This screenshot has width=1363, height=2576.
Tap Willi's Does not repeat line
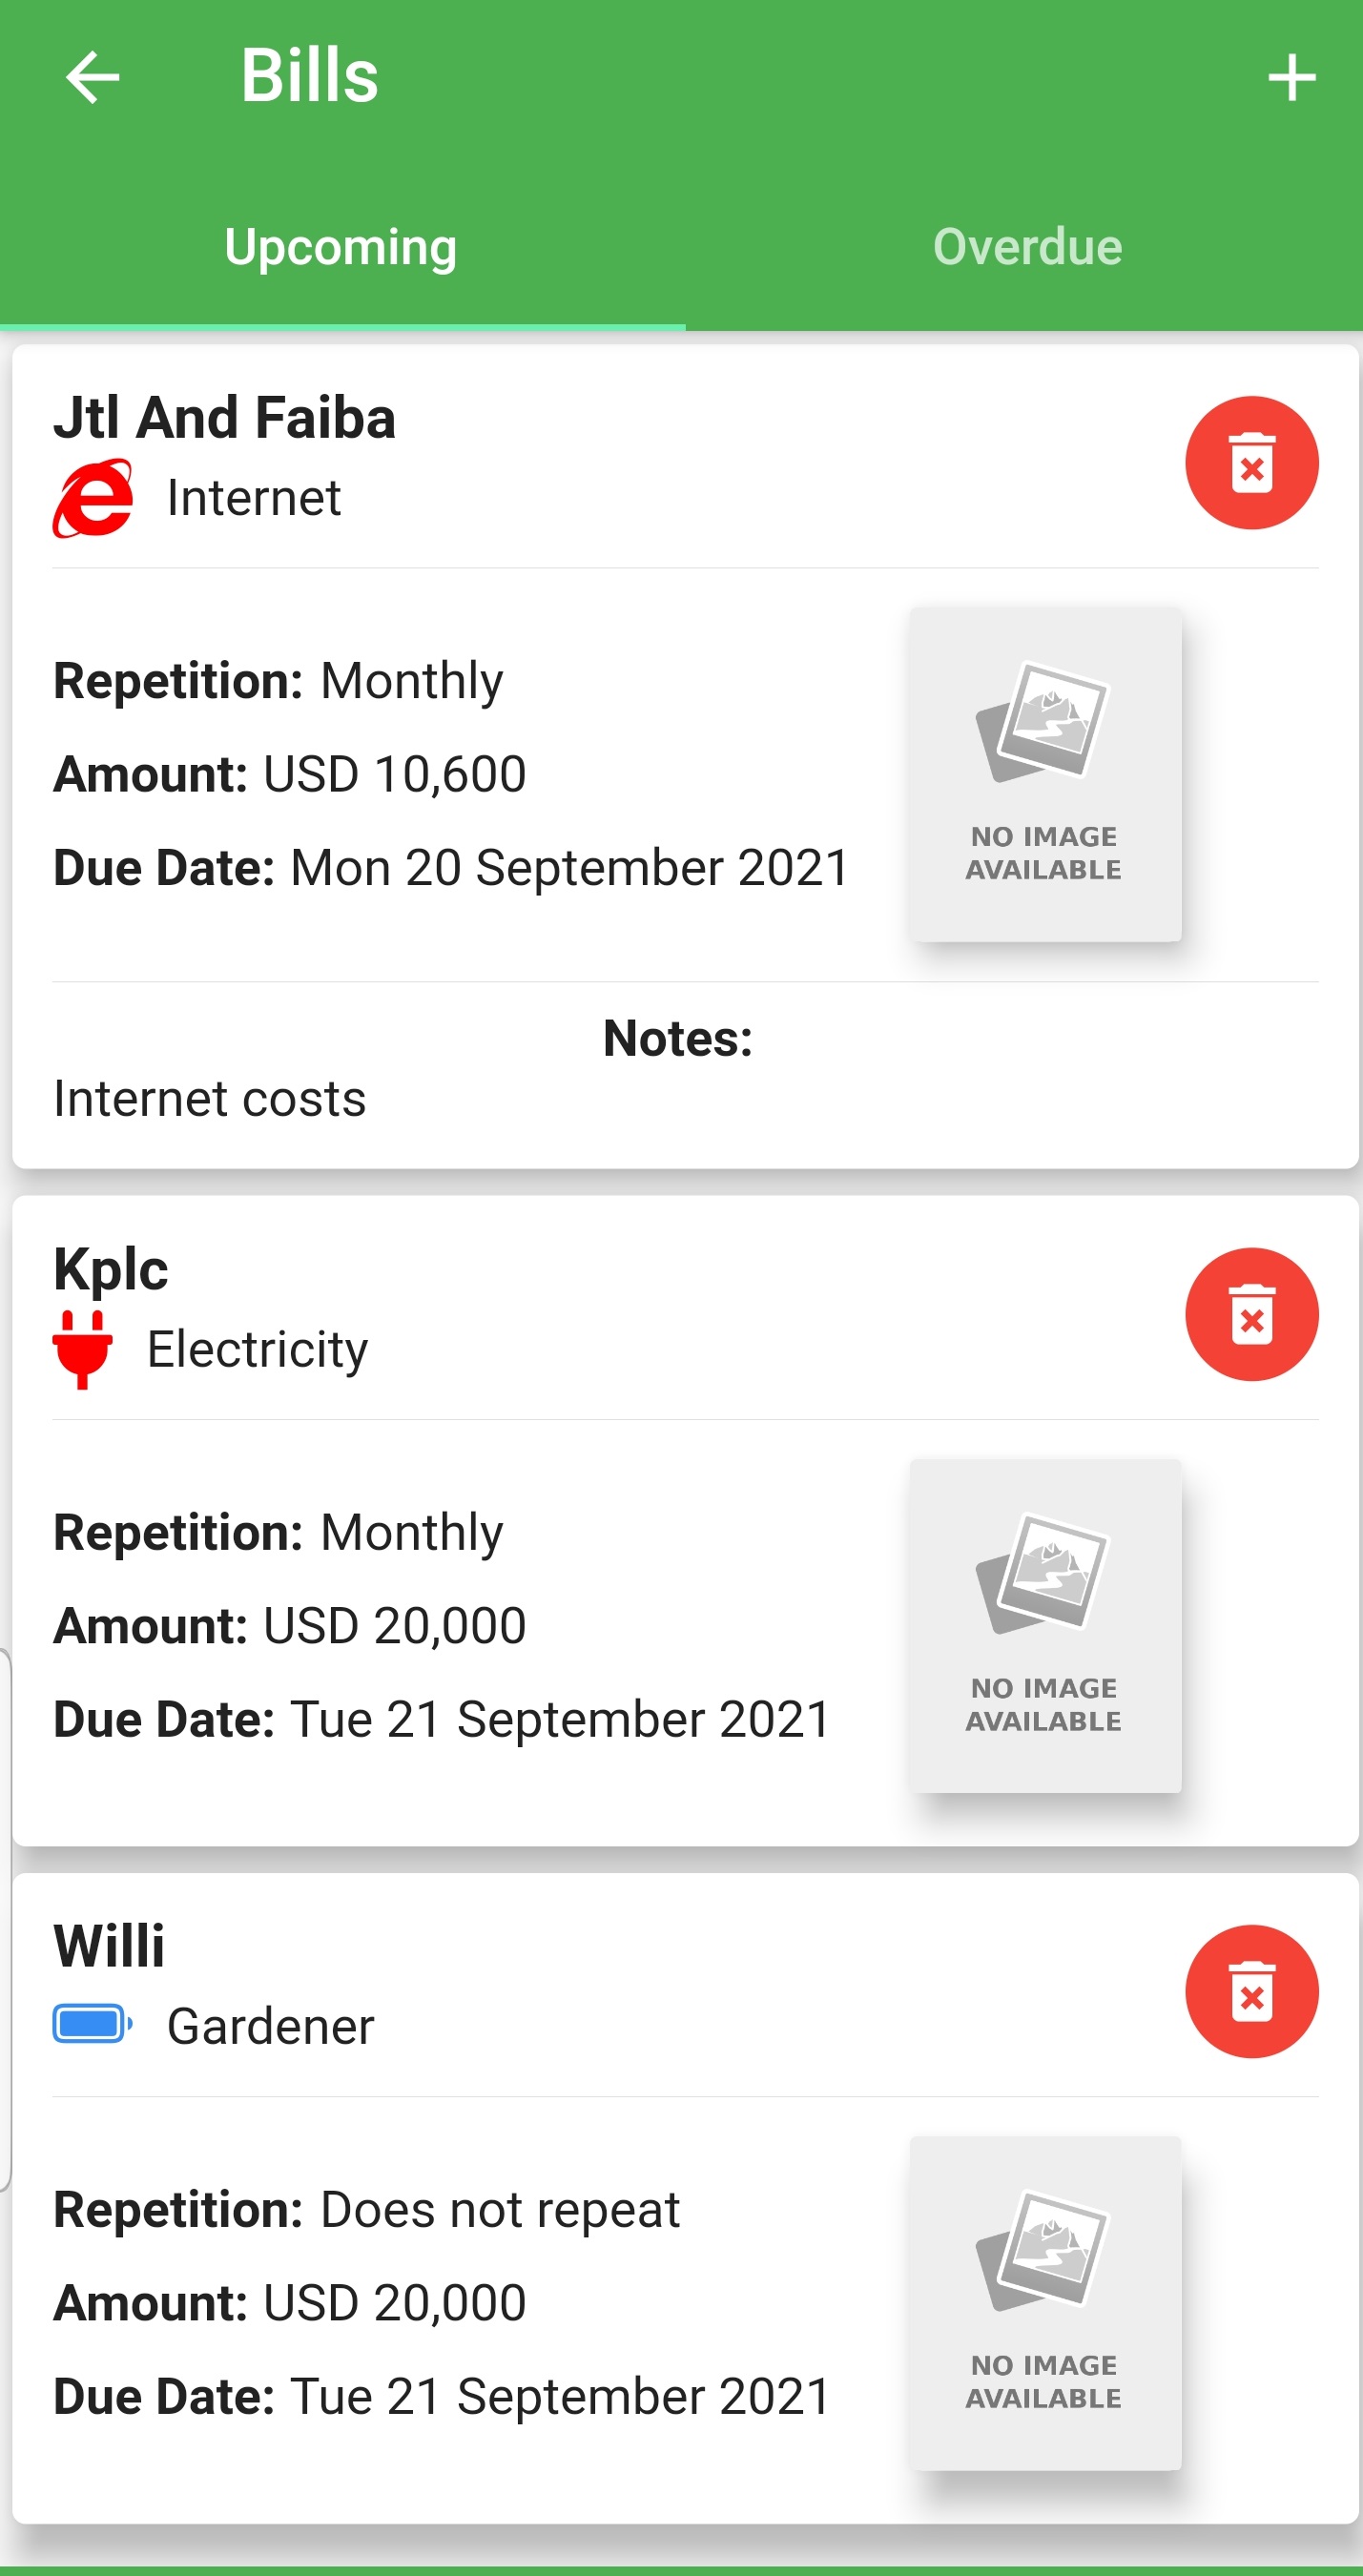367,2209
